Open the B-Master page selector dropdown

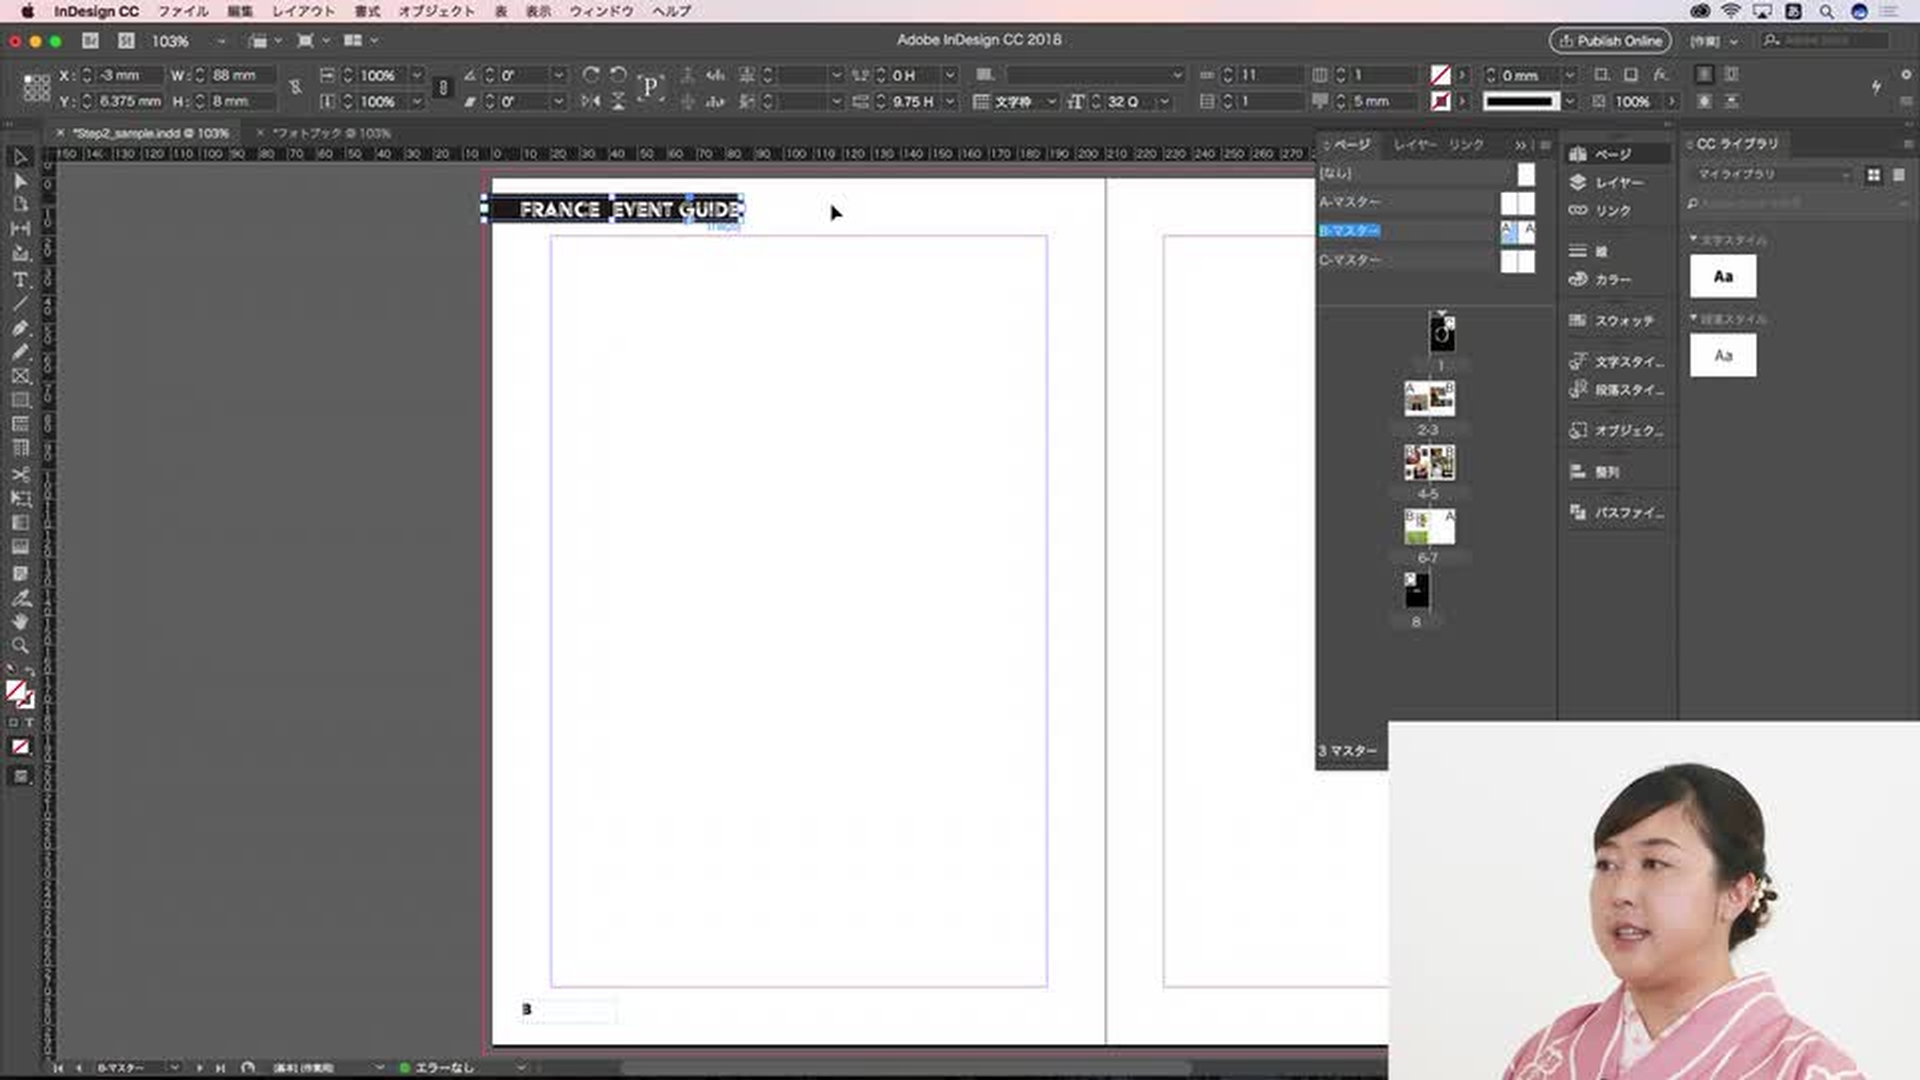[174, 1068]
